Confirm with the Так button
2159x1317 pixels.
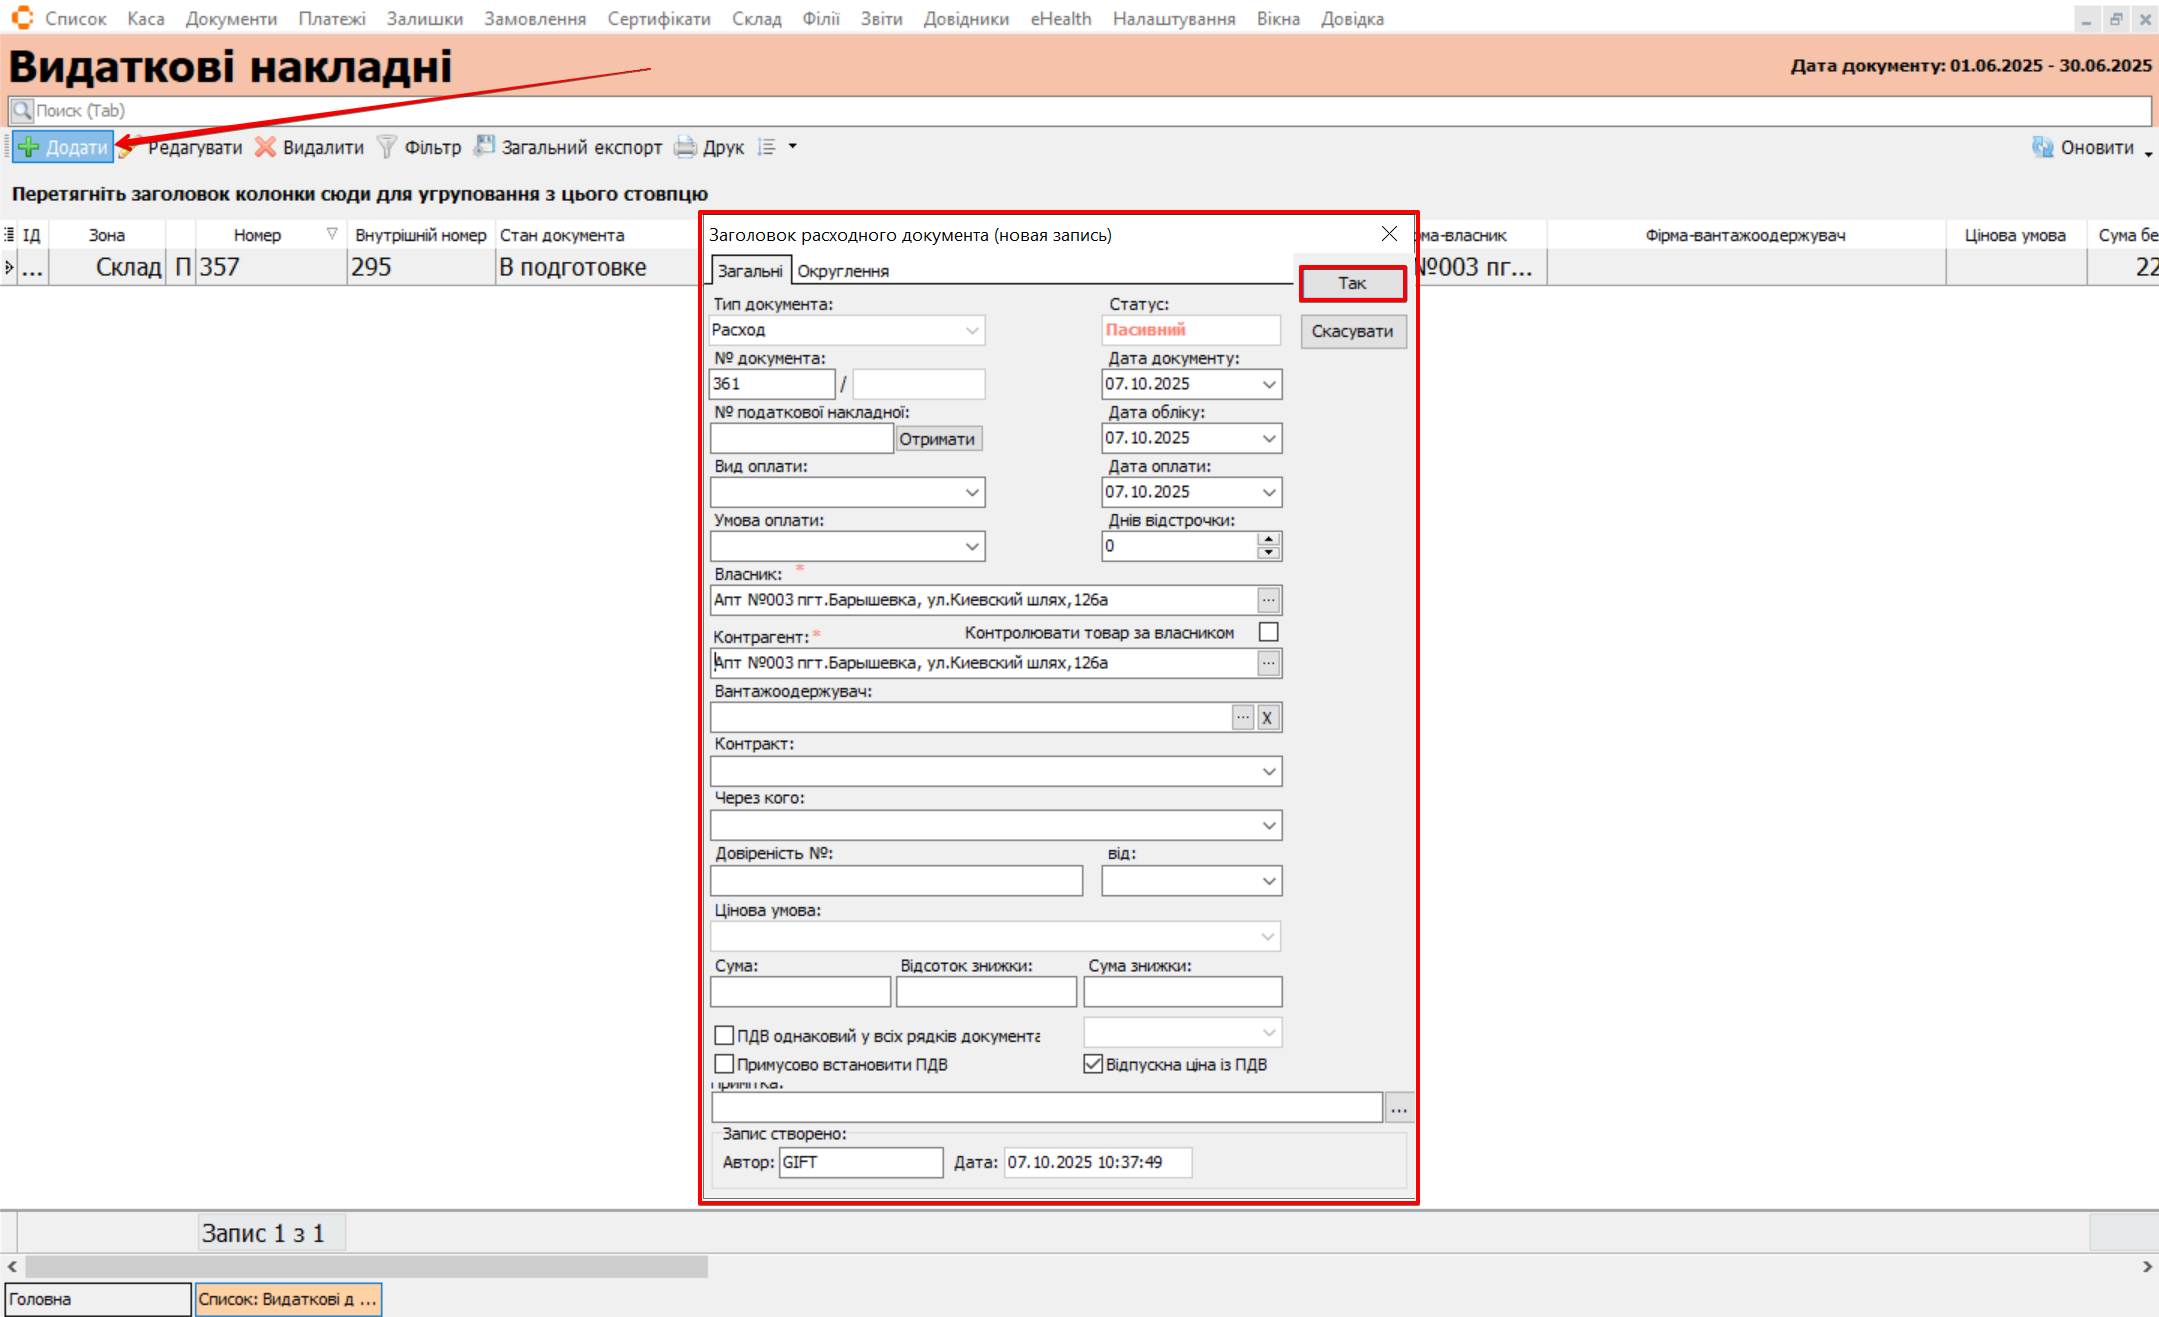[1352, 283]
